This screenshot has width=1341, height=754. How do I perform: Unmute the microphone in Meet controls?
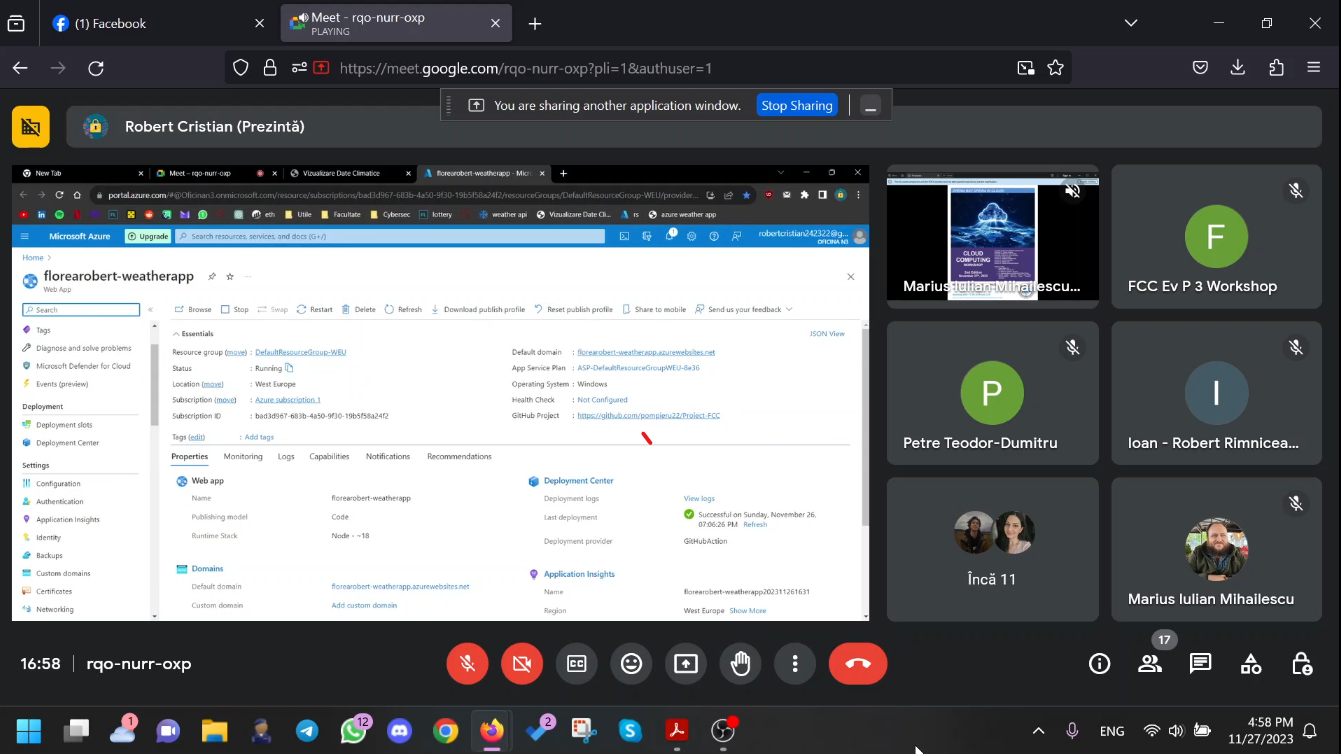point(467,664)
